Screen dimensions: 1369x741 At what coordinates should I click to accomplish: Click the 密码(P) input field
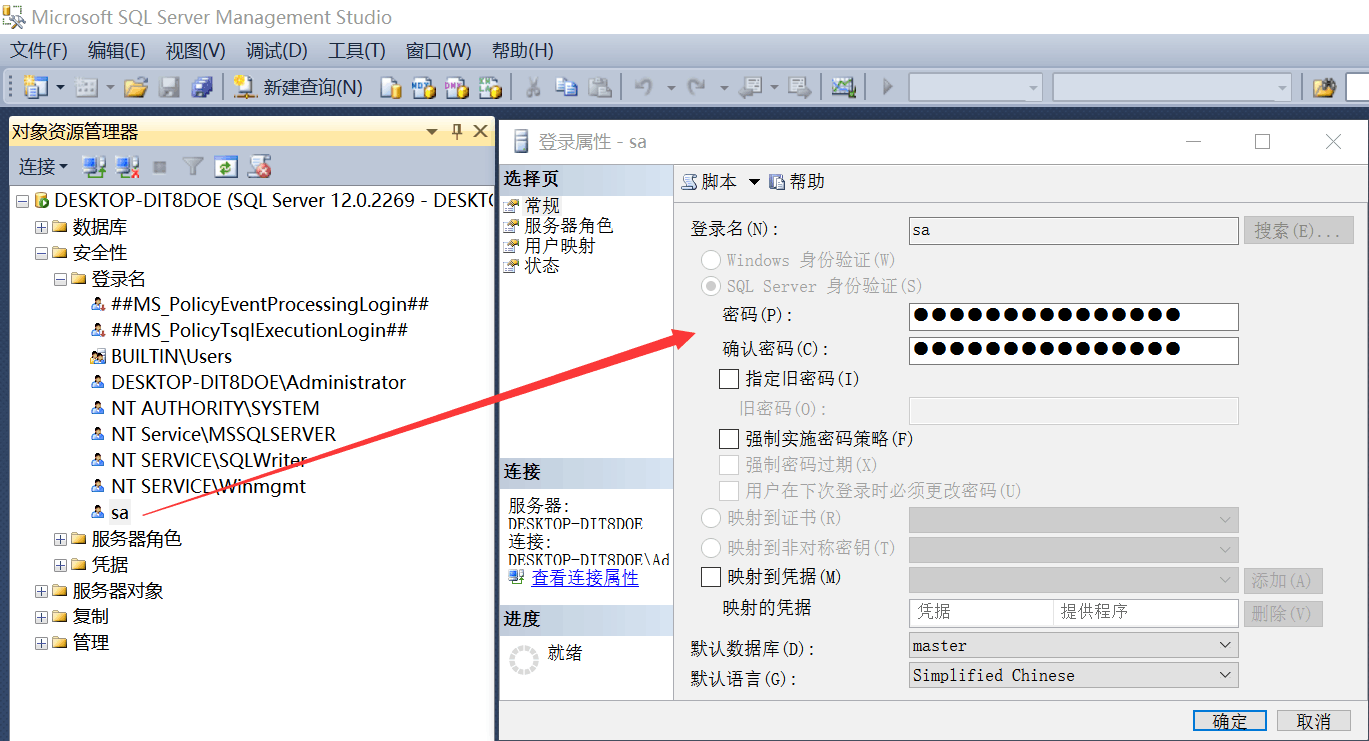tap(1074, 316)
